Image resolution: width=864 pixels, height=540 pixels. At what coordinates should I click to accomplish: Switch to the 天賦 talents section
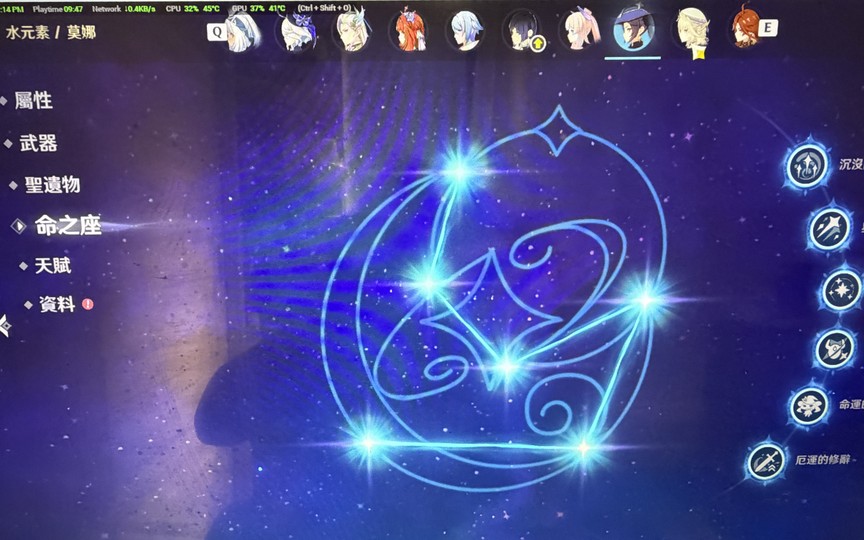tap(53, 266)
